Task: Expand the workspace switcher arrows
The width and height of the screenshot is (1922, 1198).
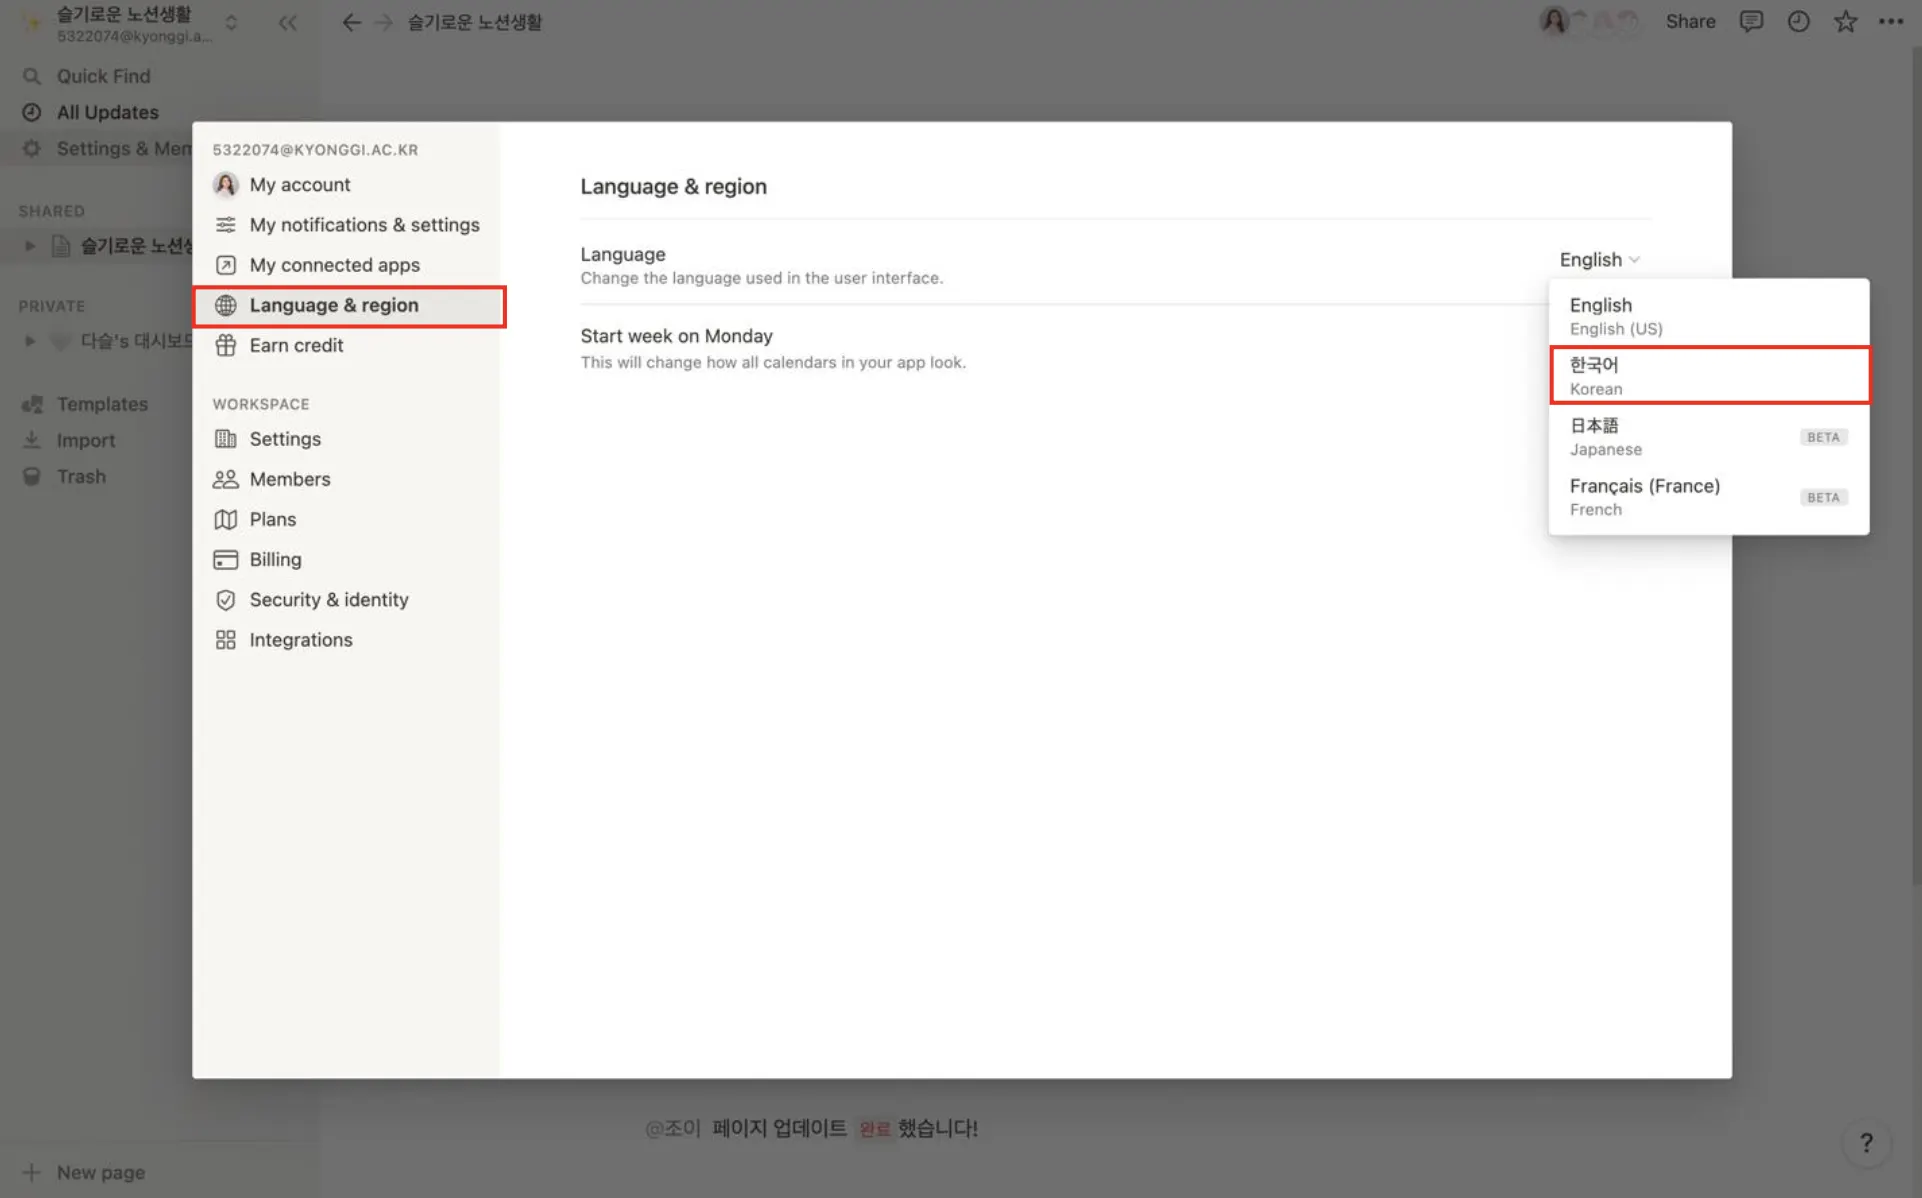Action: [x=231, y=23]
